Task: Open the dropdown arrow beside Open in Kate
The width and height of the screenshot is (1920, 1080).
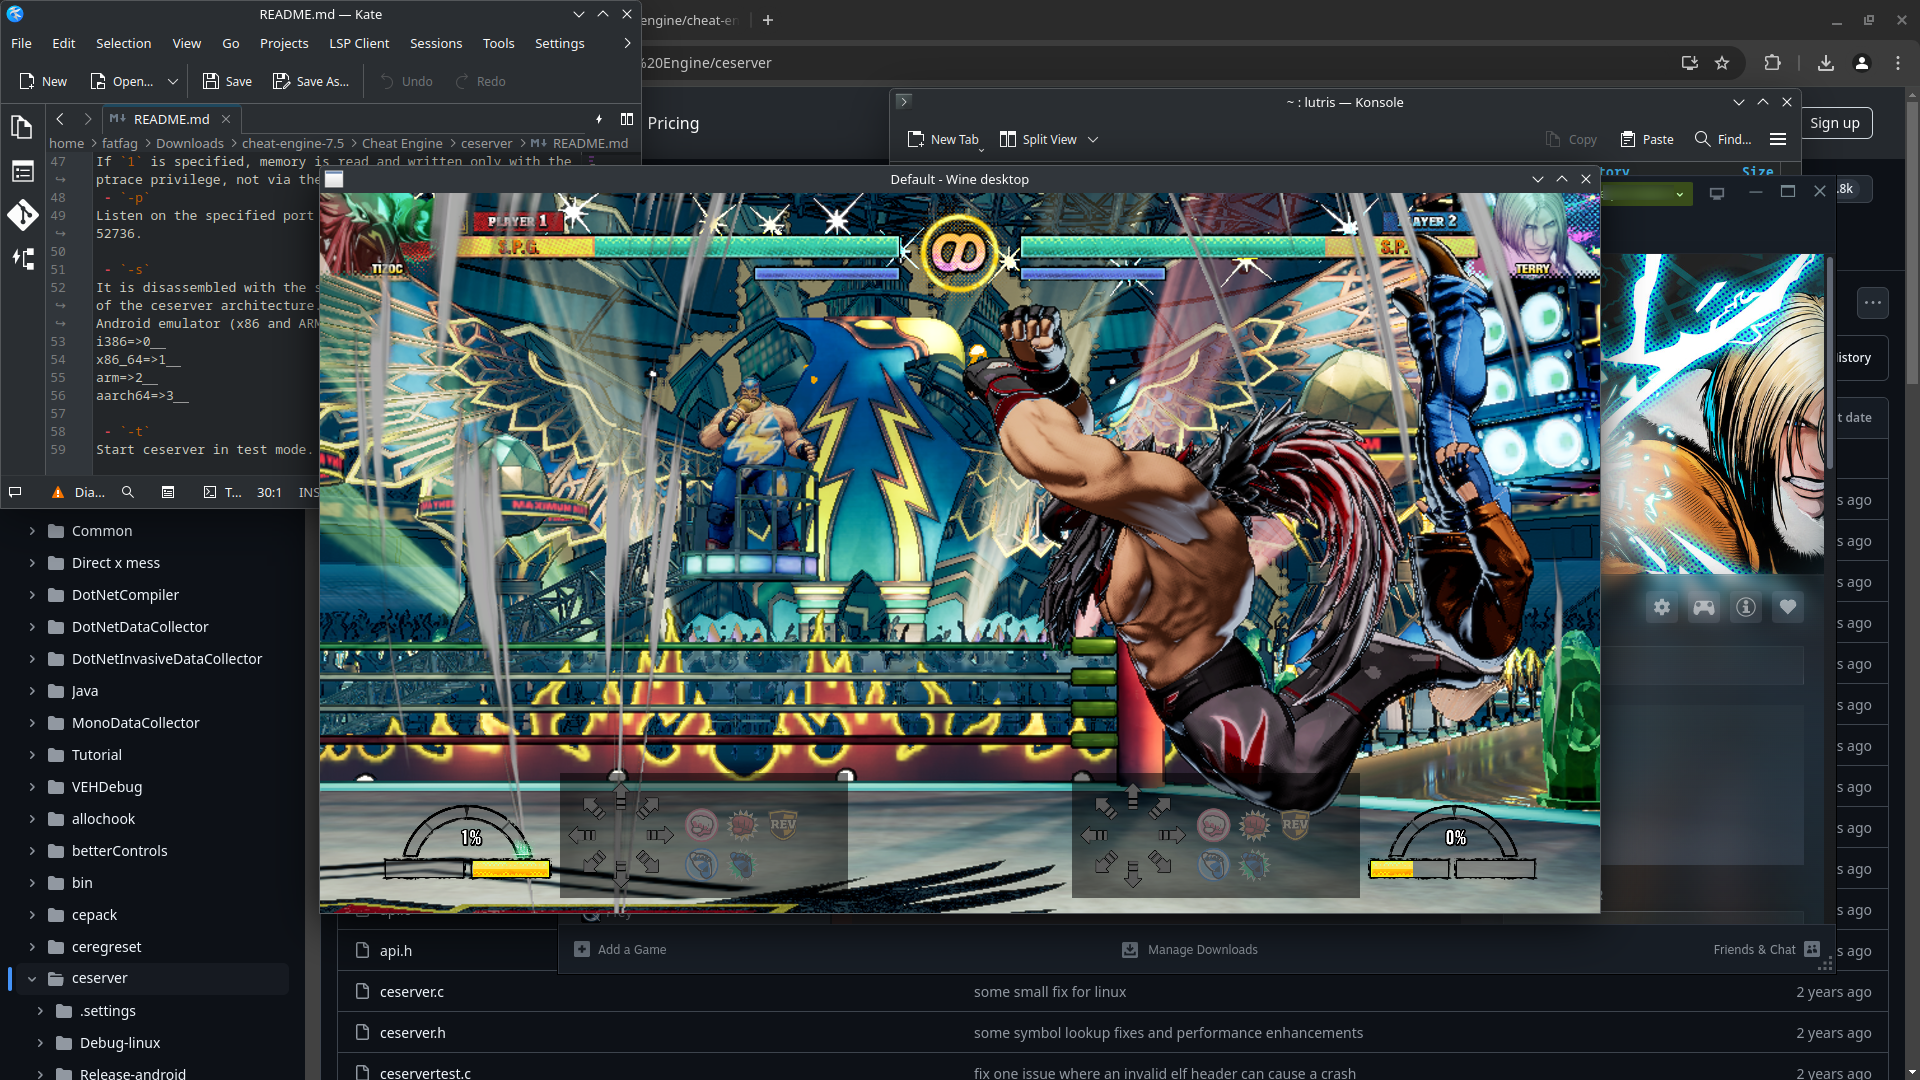Action: point(172,81)
